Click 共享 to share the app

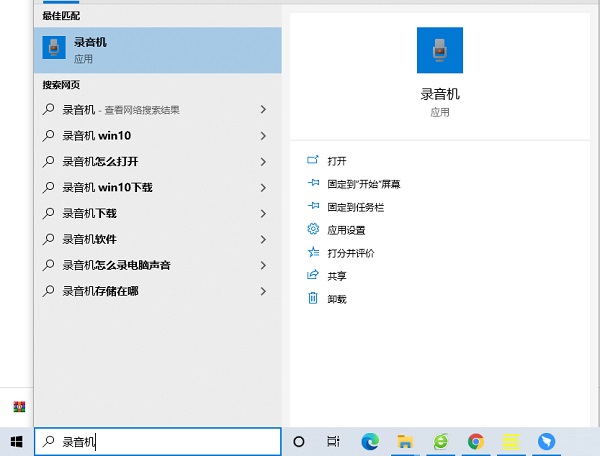point(336,276)
